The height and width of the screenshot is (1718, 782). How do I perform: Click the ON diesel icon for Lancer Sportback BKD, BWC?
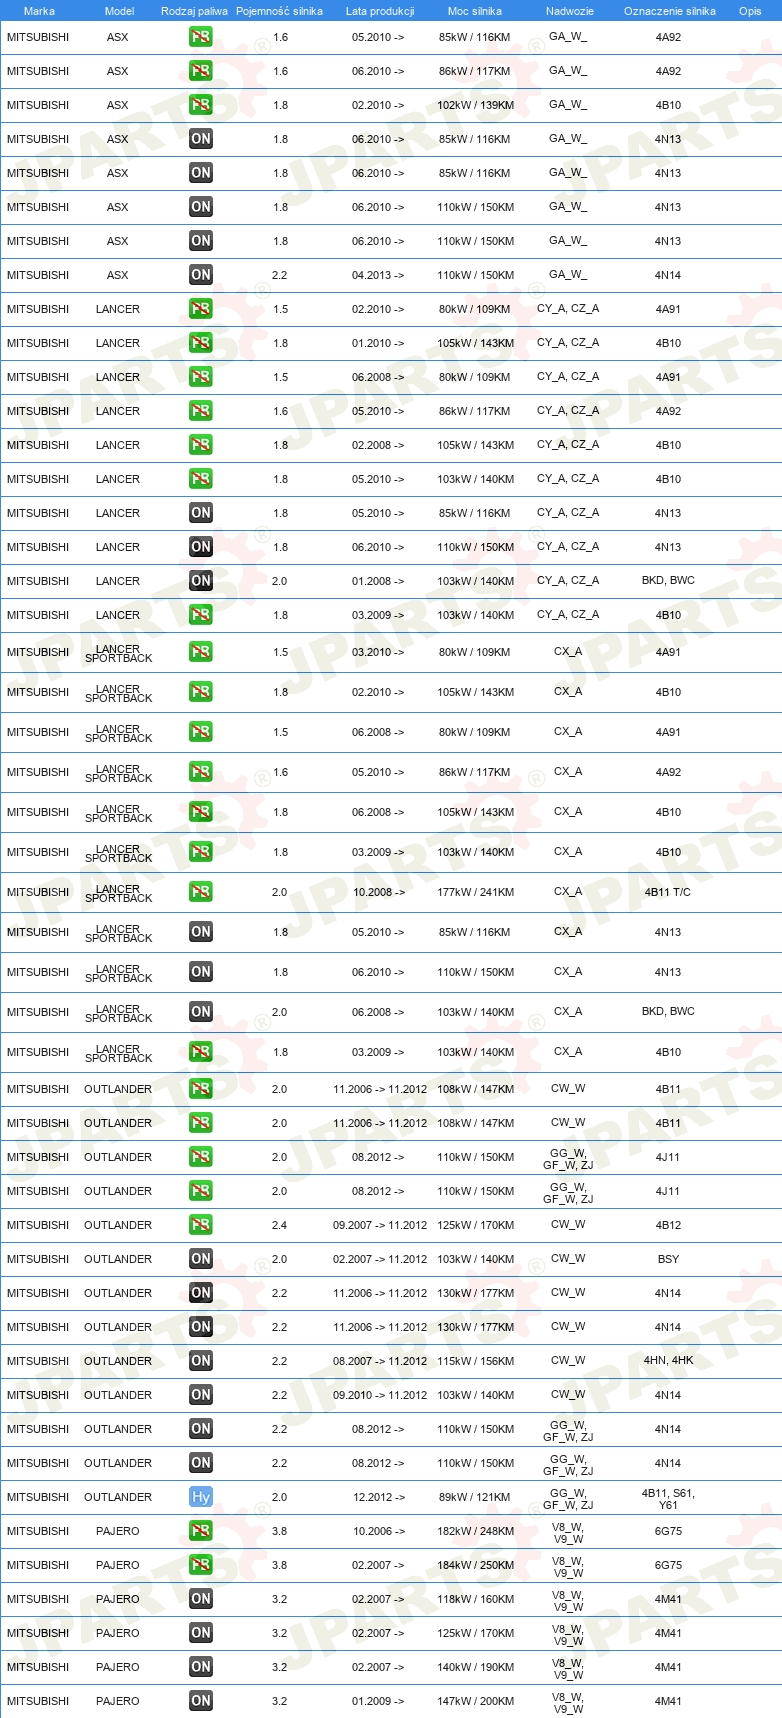201,1012
